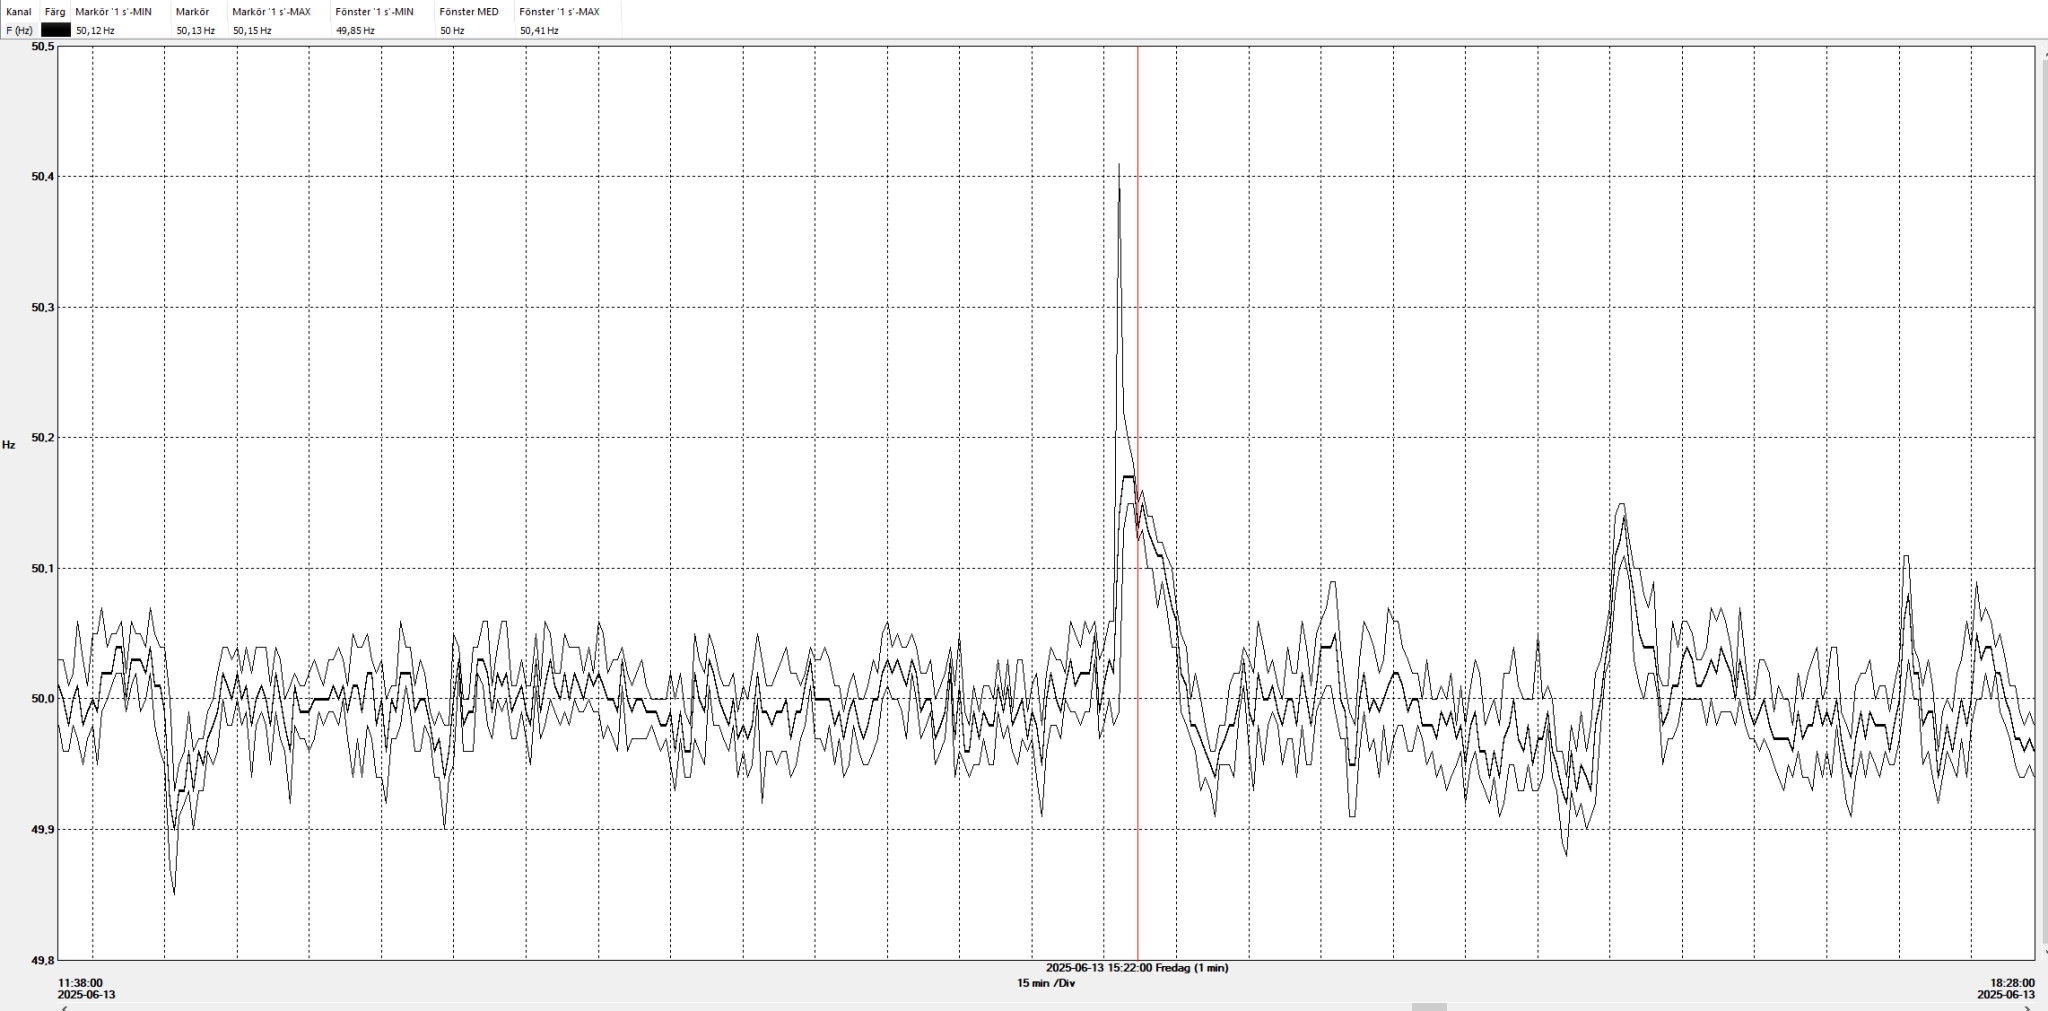
Task: Click the black color swatch for F (Hz)
Action: click(55, 30)
